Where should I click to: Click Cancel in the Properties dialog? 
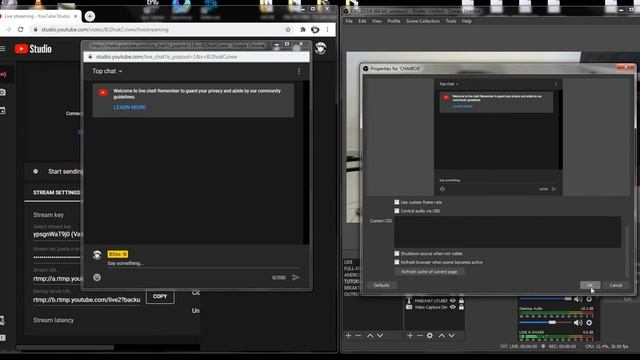[x=616, y=285]
